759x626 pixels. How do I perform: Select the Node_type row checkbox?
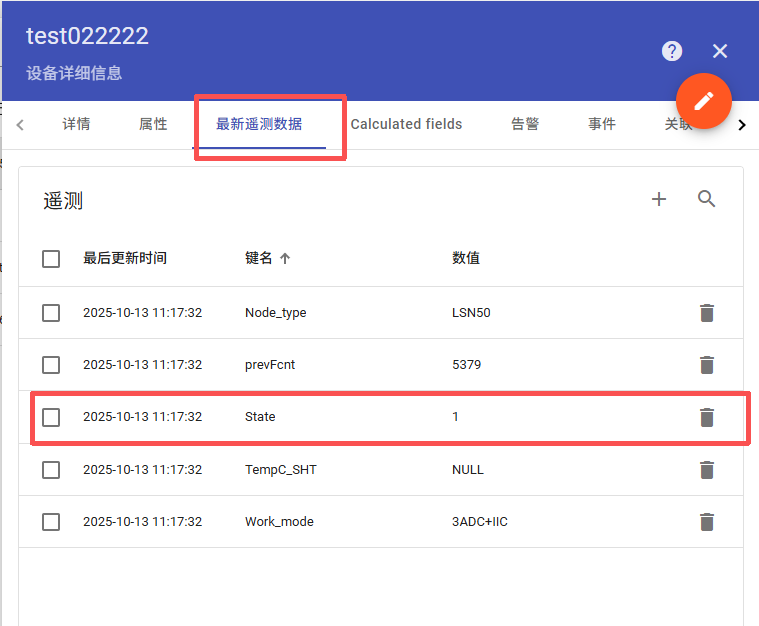point(51,313)
